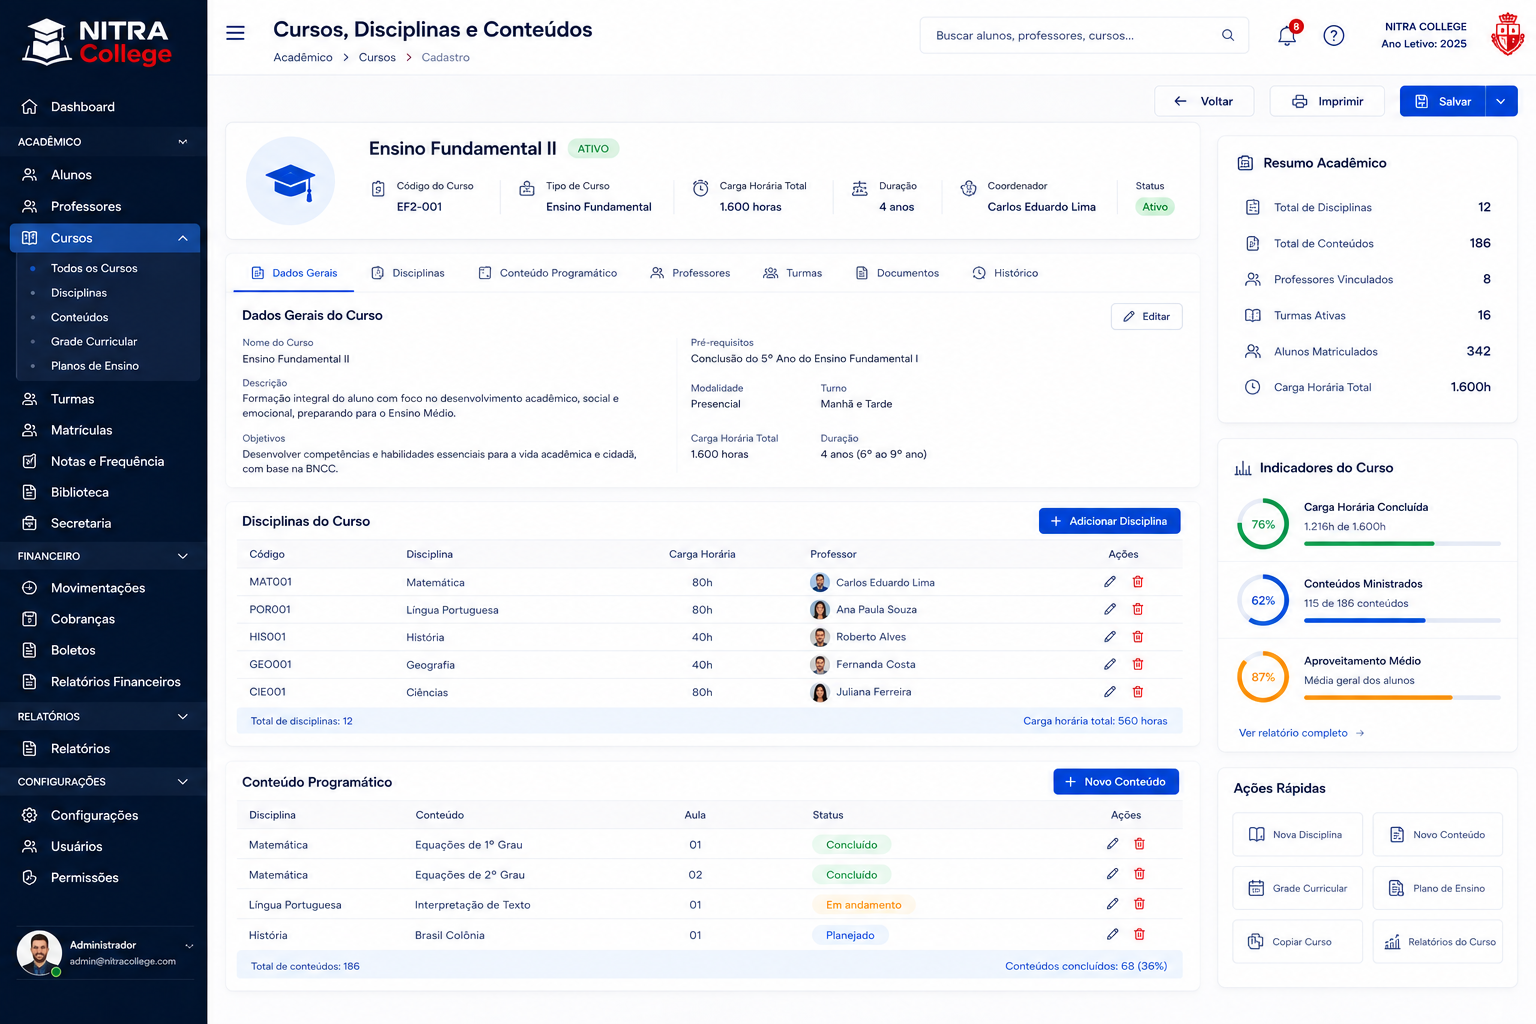Edit the Interpretação de Texto content

click(1112, 904)
